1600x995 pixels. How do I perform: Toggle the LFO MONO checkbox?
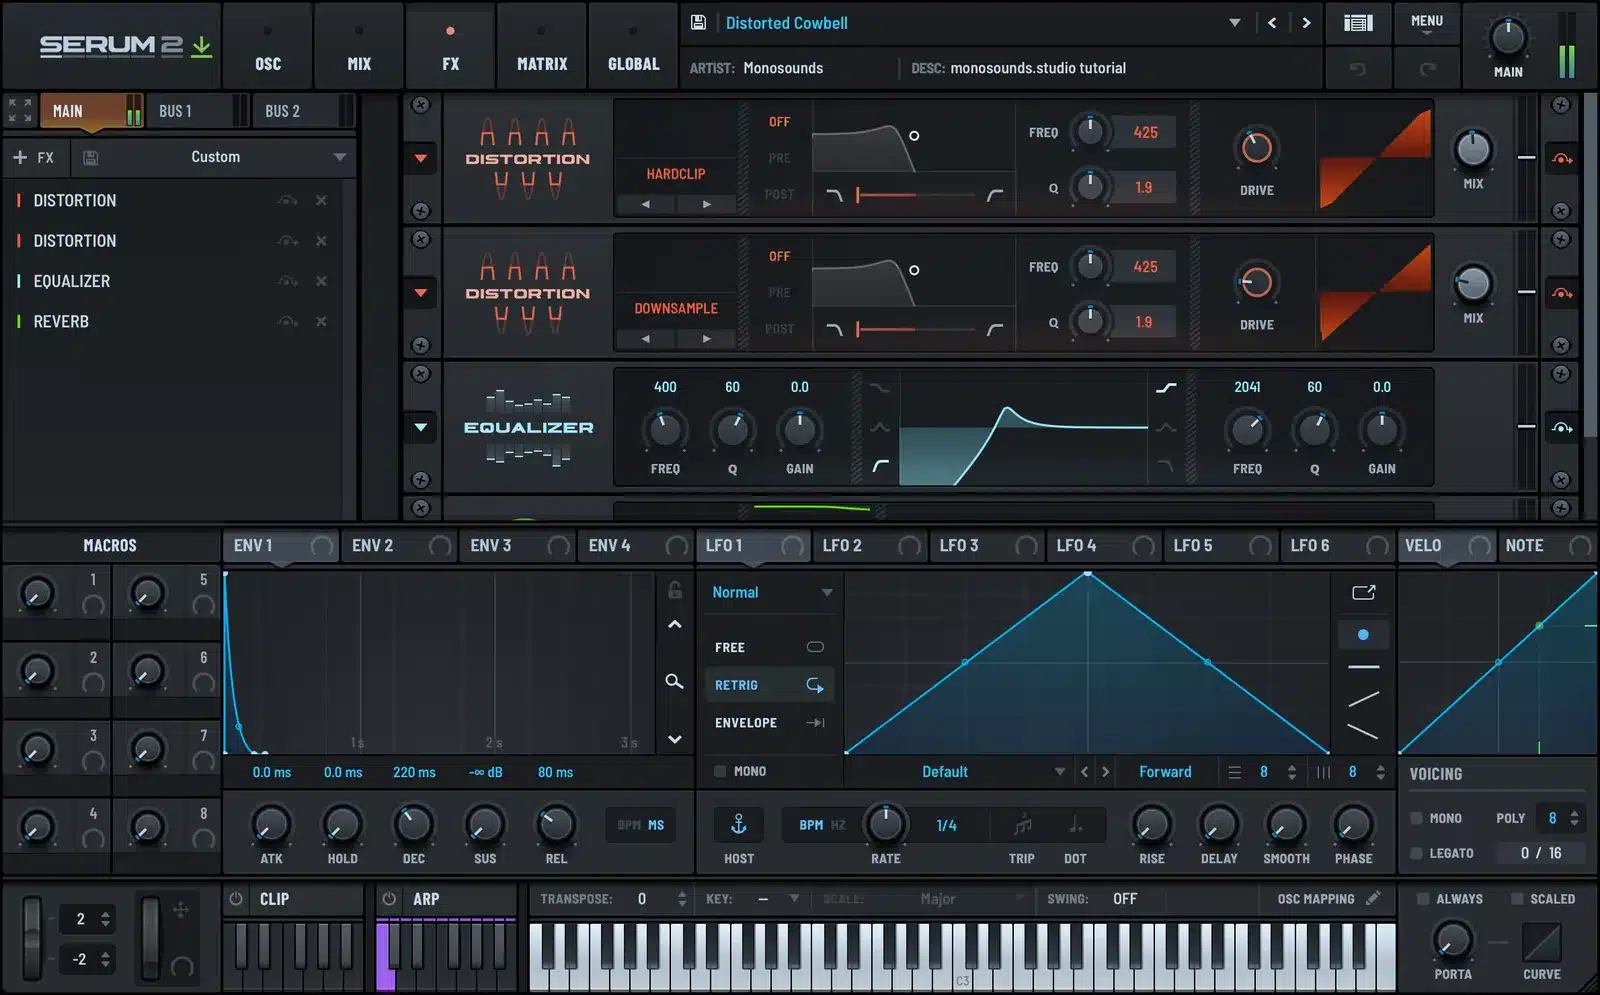click(x=720, y=771)
